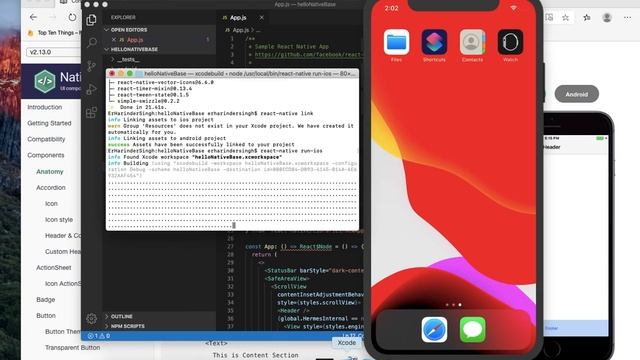The height and width of the screenshot is (360, 640).
Task: Click simulator home screen page dots
Action: coord(453,304)
